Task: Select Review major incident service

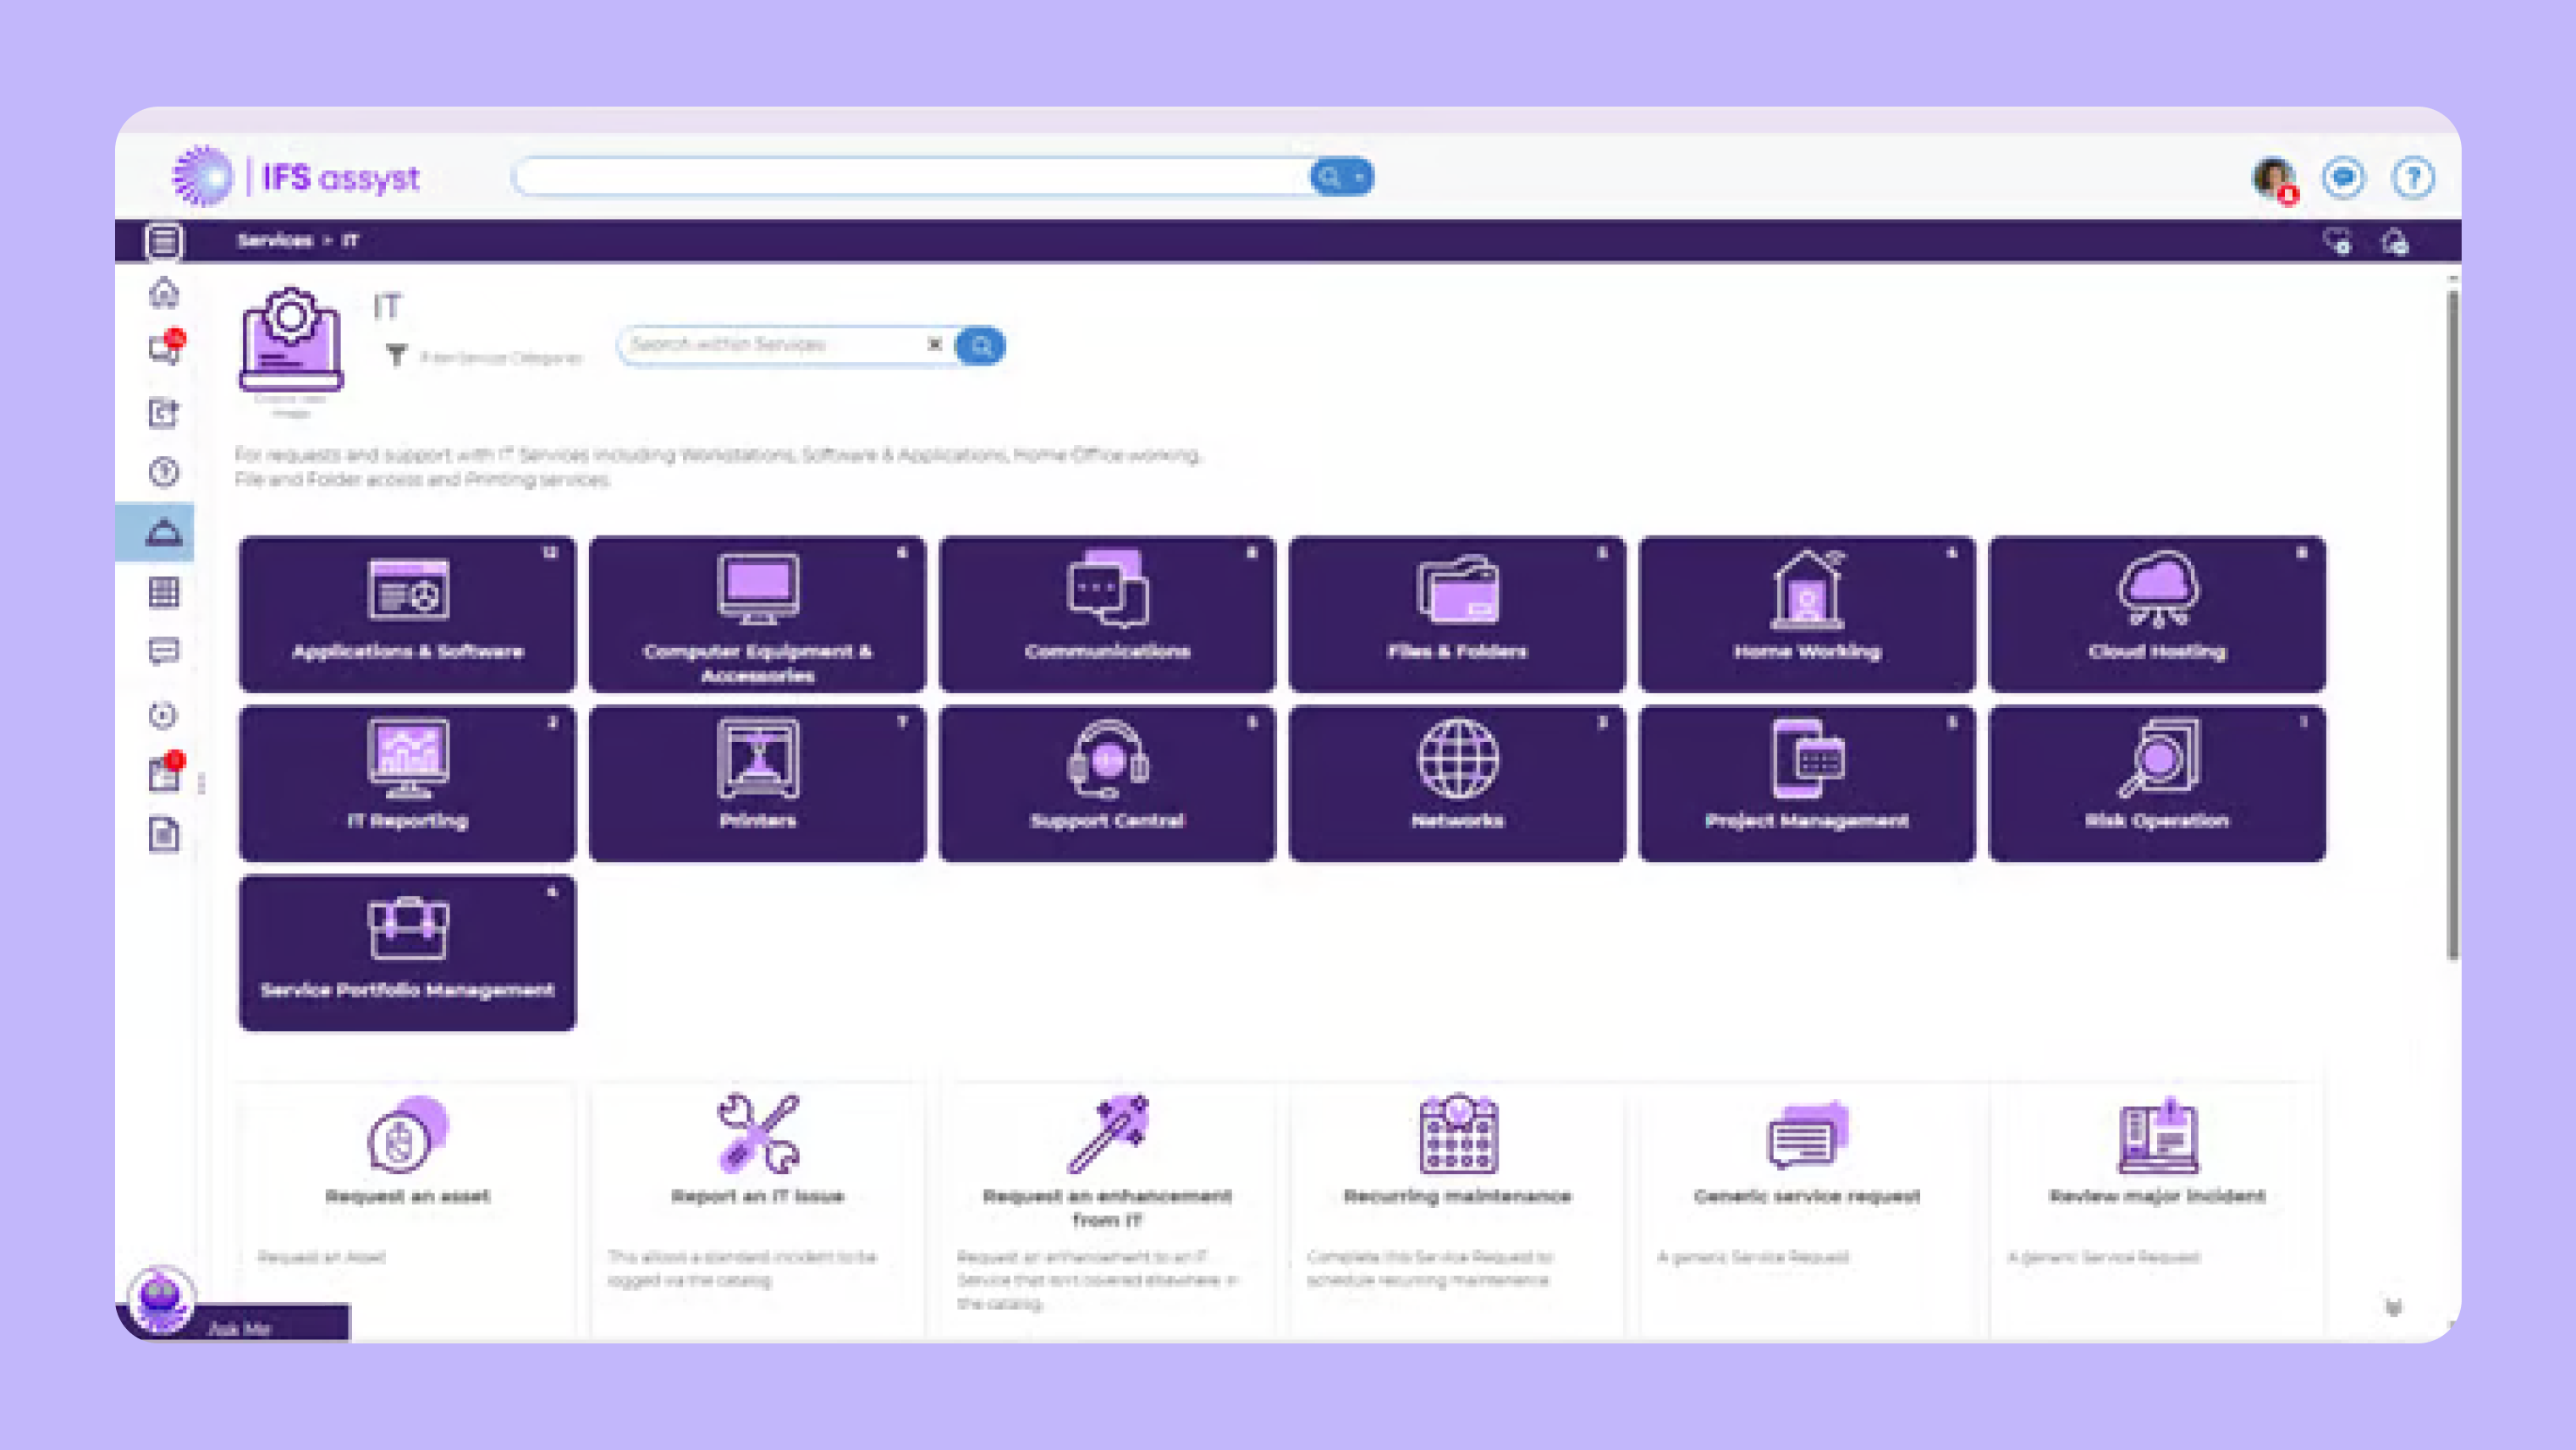Action: coord(2157,1209)
